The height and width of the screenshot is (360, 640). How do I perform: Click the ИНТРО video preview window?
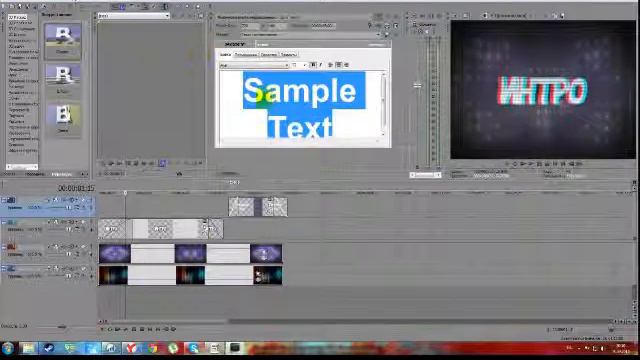[x=543, y=90]
